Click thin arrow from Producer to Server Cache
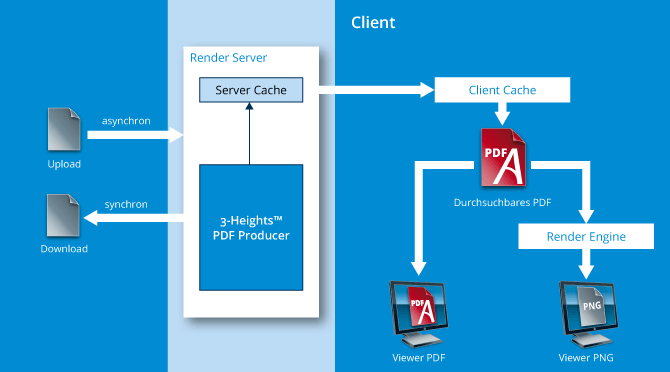The image size is (670, 372). (250, 133)
